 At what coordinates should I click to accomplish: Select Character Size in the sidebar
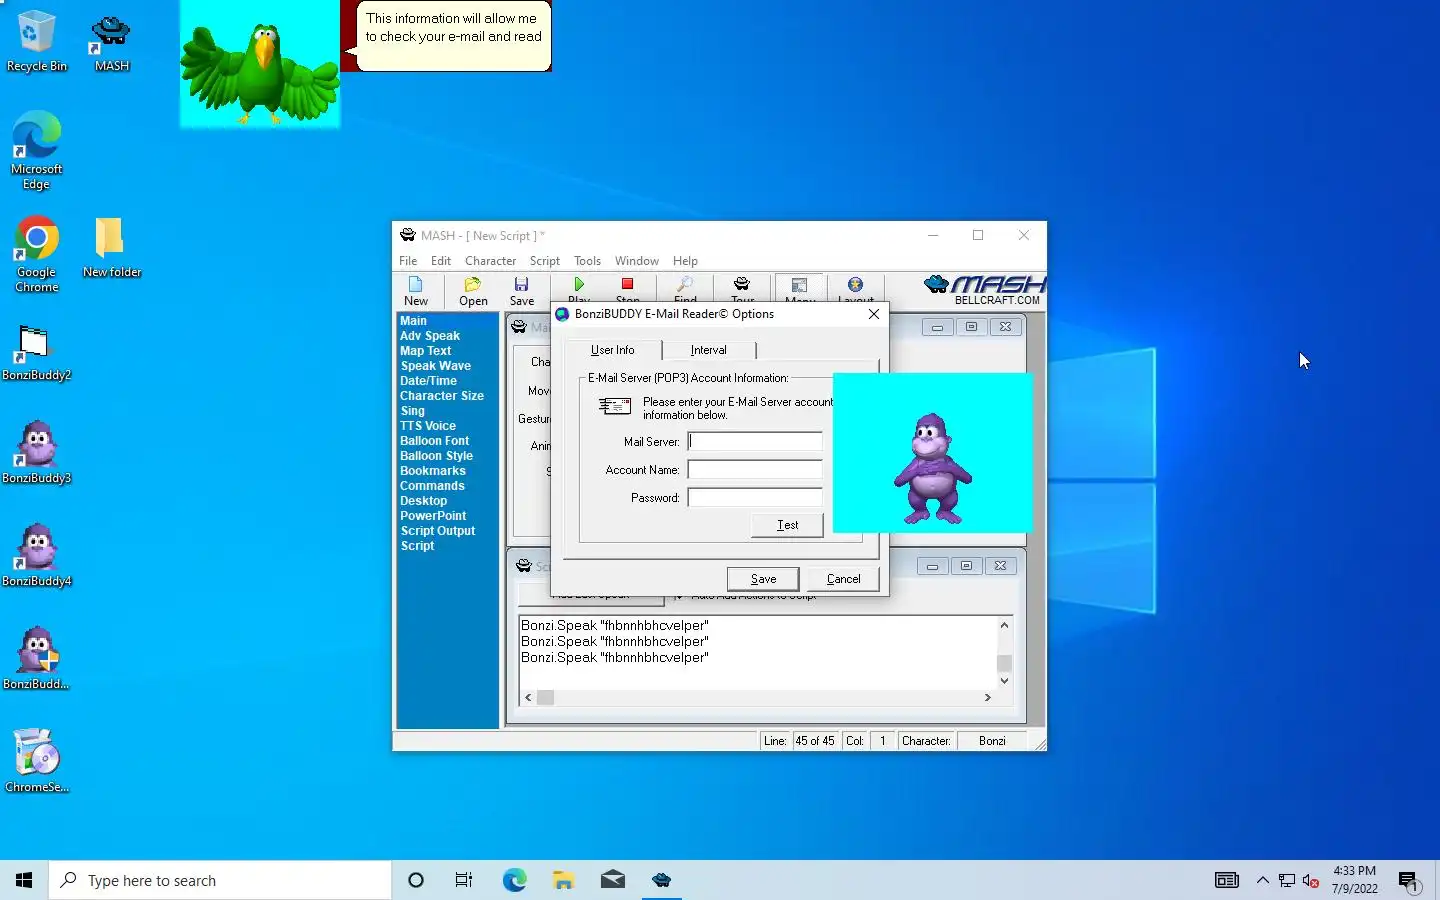(x=442, y=396)
